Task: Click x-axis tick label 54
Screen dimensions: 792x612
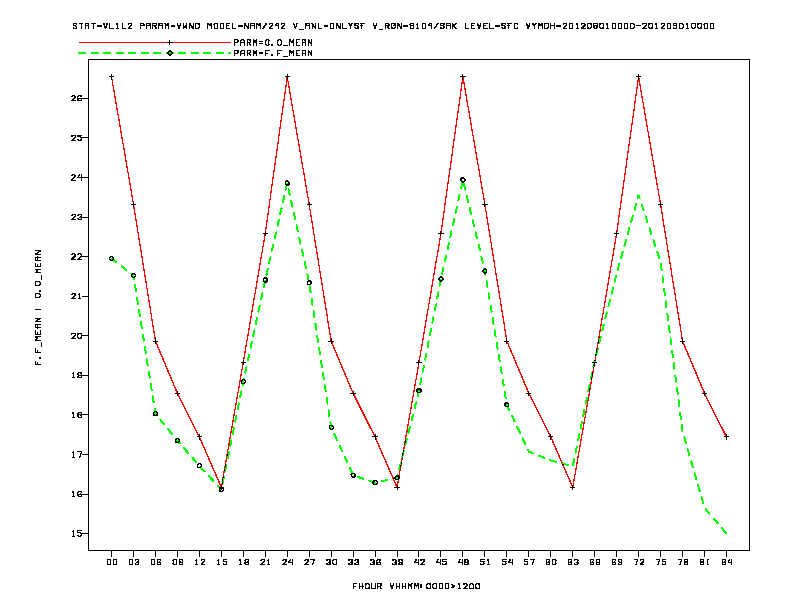Action: point(507,562)
